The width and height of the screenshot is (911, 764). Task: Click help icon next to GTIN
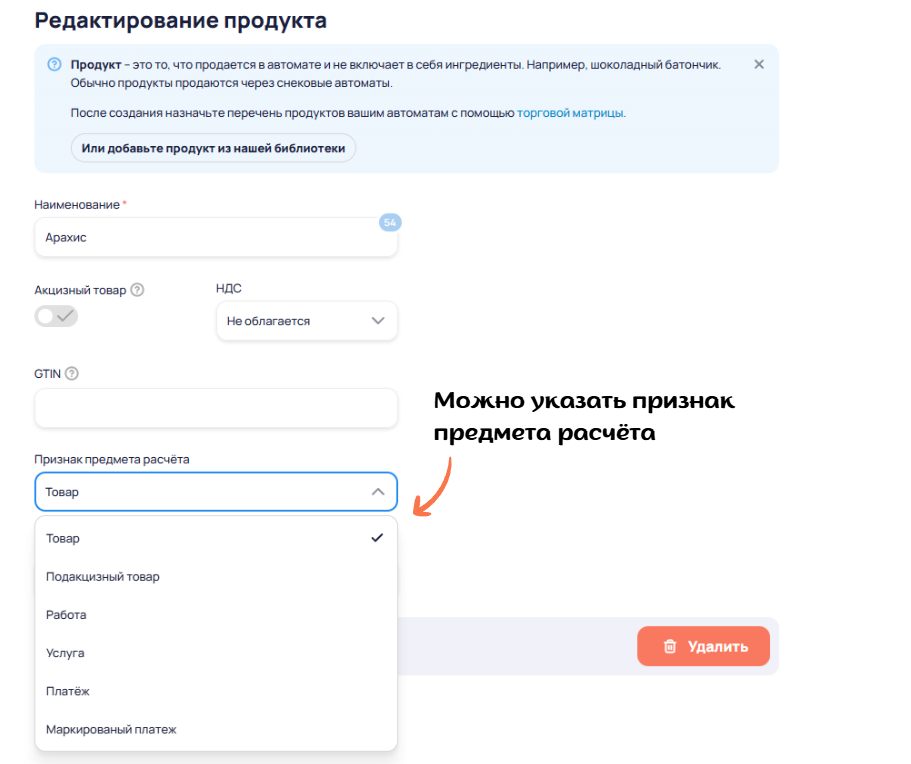coord(72,374)
